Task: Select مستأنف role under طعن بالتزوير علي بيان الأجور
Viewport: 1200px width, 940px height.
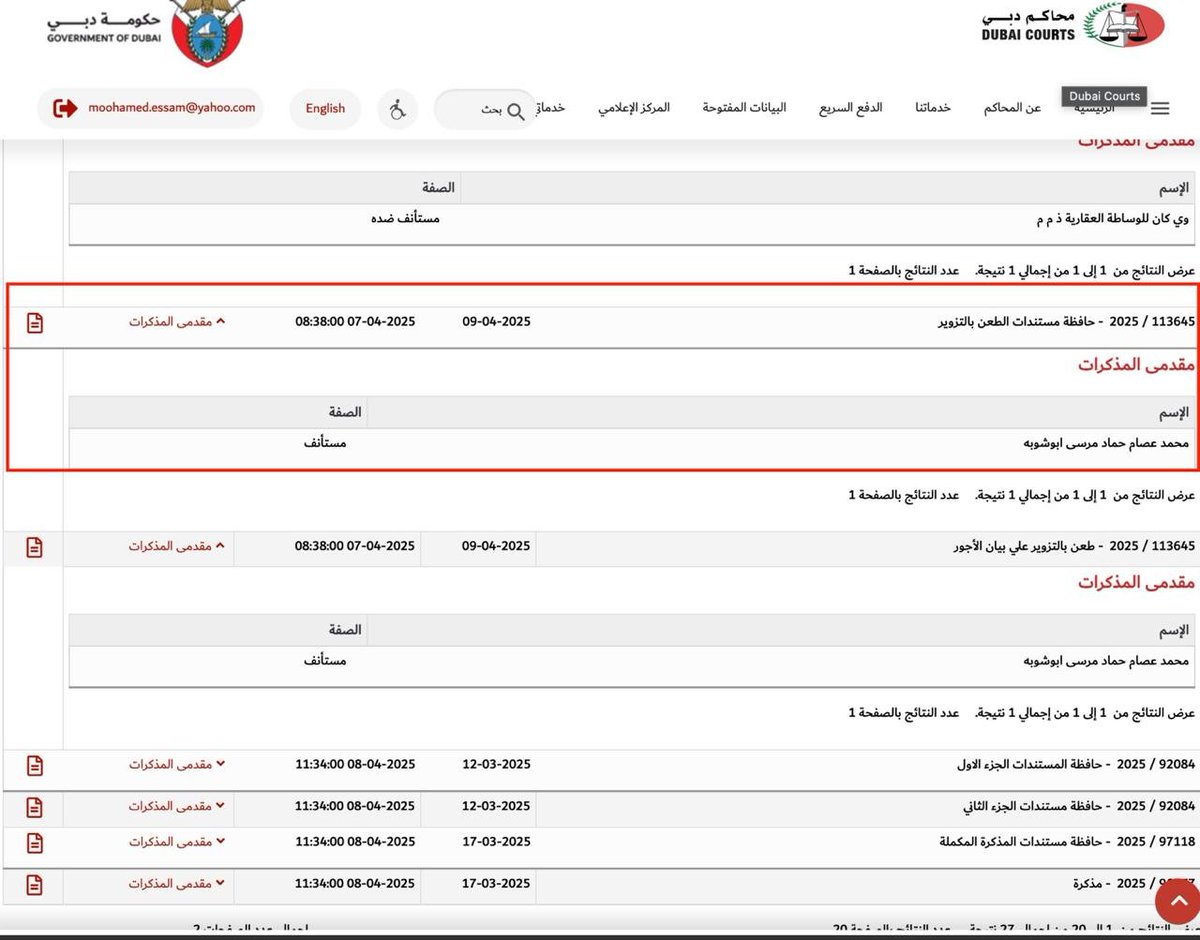Action: tap(325, 661)
